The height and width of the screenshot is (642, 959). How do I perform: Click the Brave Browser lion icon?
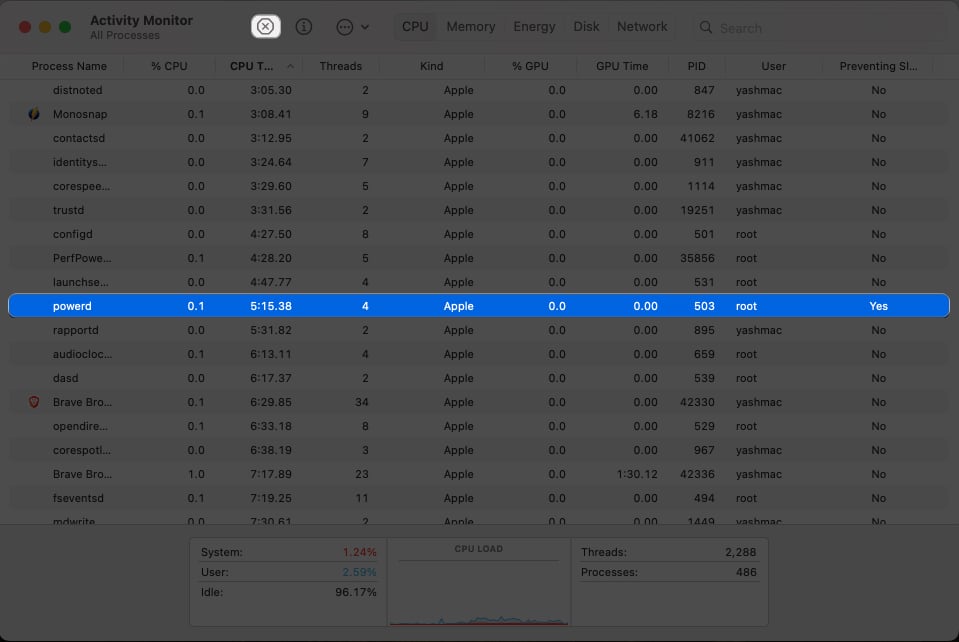click(34, 402)
